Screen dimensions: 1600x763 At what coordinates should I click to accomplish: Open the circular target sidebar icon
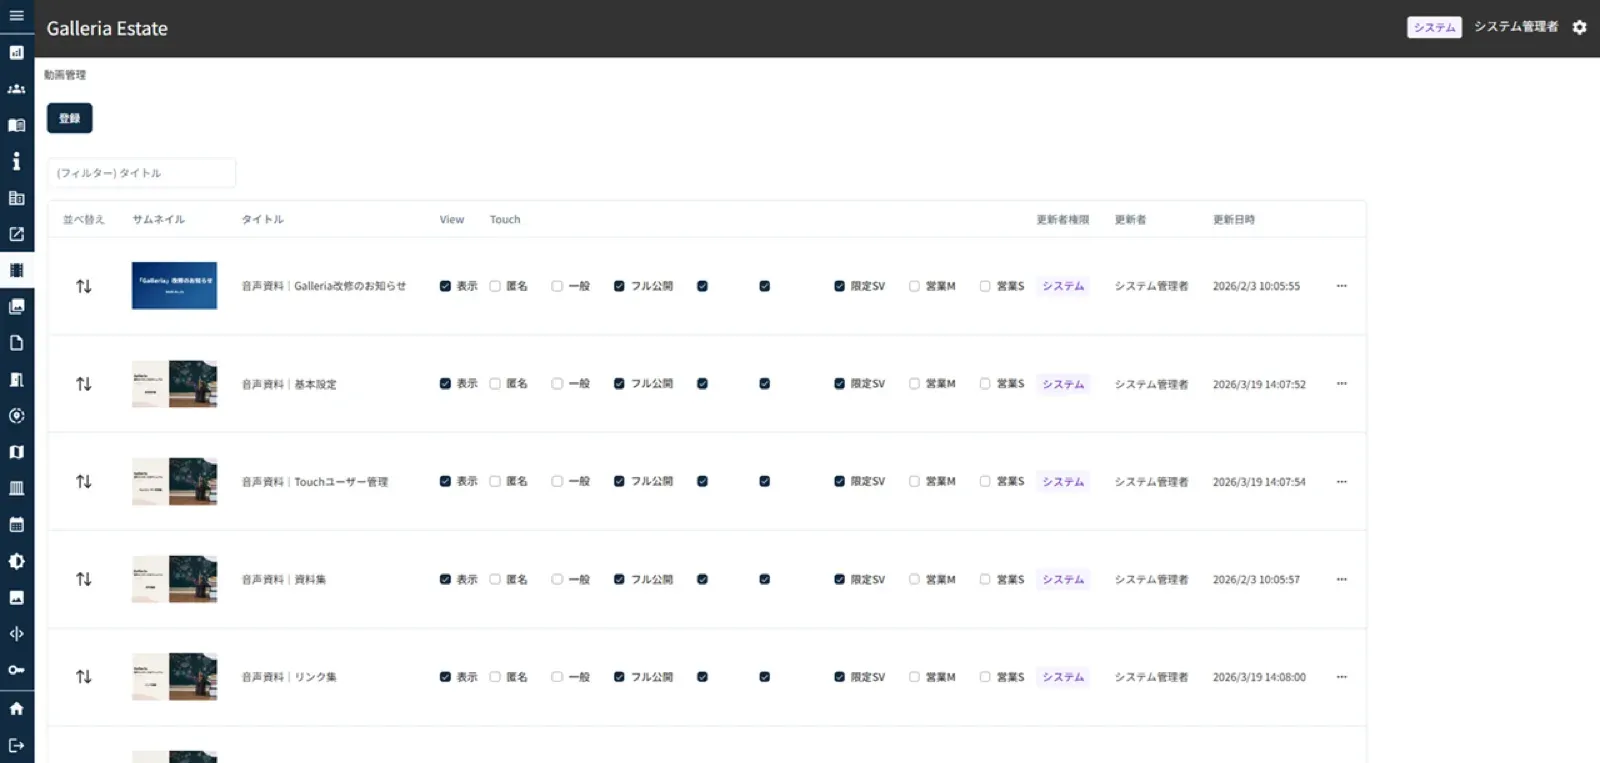pyautogui.click(x=16, y=416)
